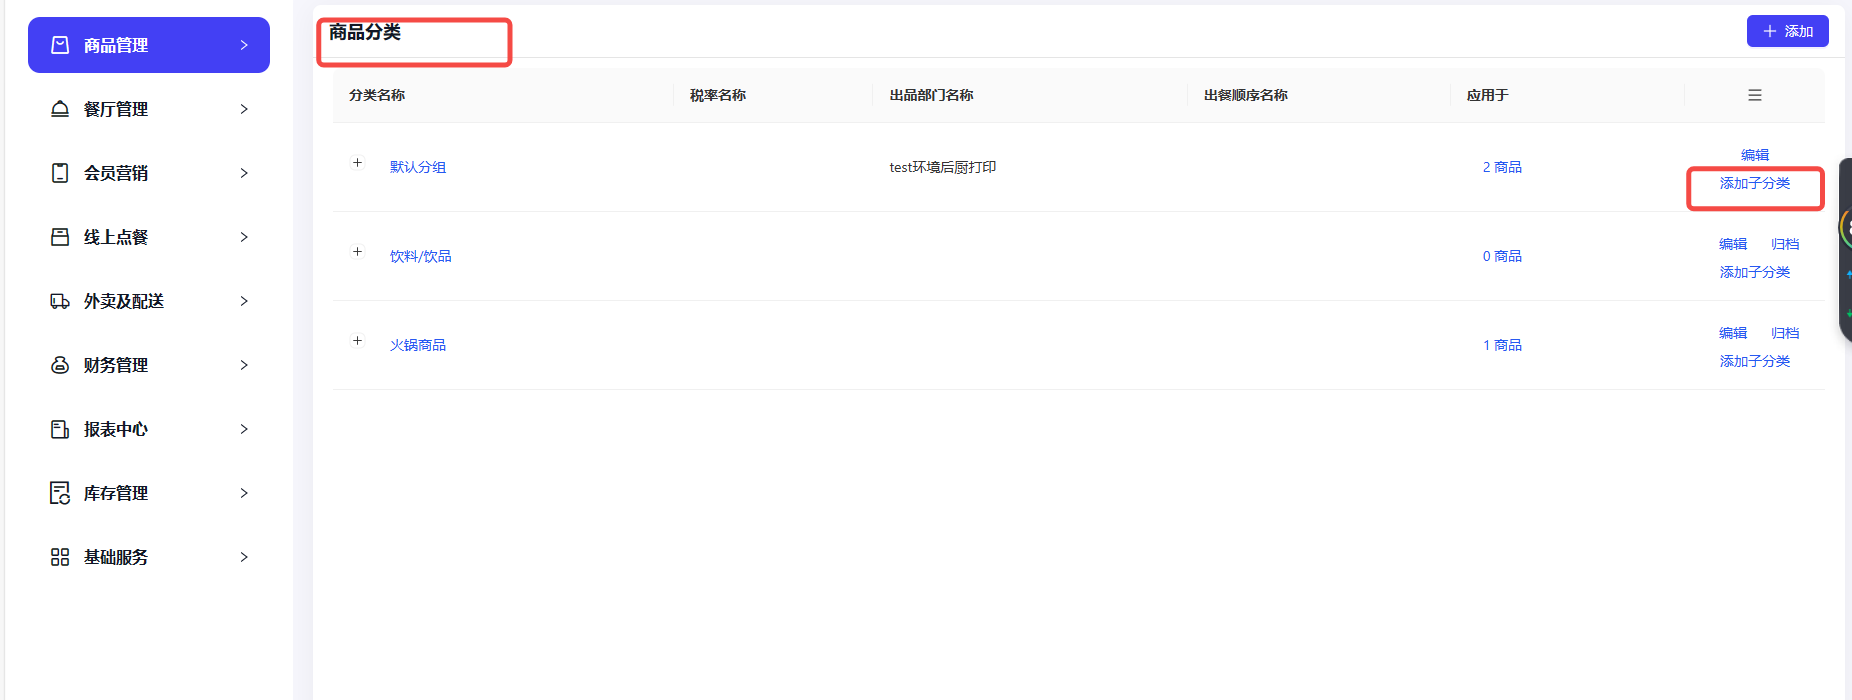The height and width of the screenshot is (700, 1852).
Task: Expand 线上点餐 menu chevron
Action: (x=244, y=237)
